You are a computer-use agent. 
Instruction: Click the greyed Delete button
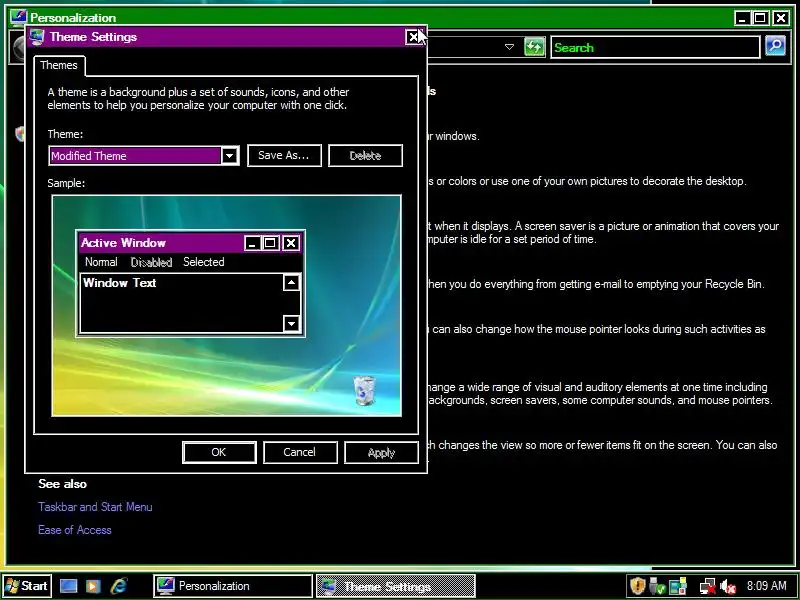[x=365, y=156]
